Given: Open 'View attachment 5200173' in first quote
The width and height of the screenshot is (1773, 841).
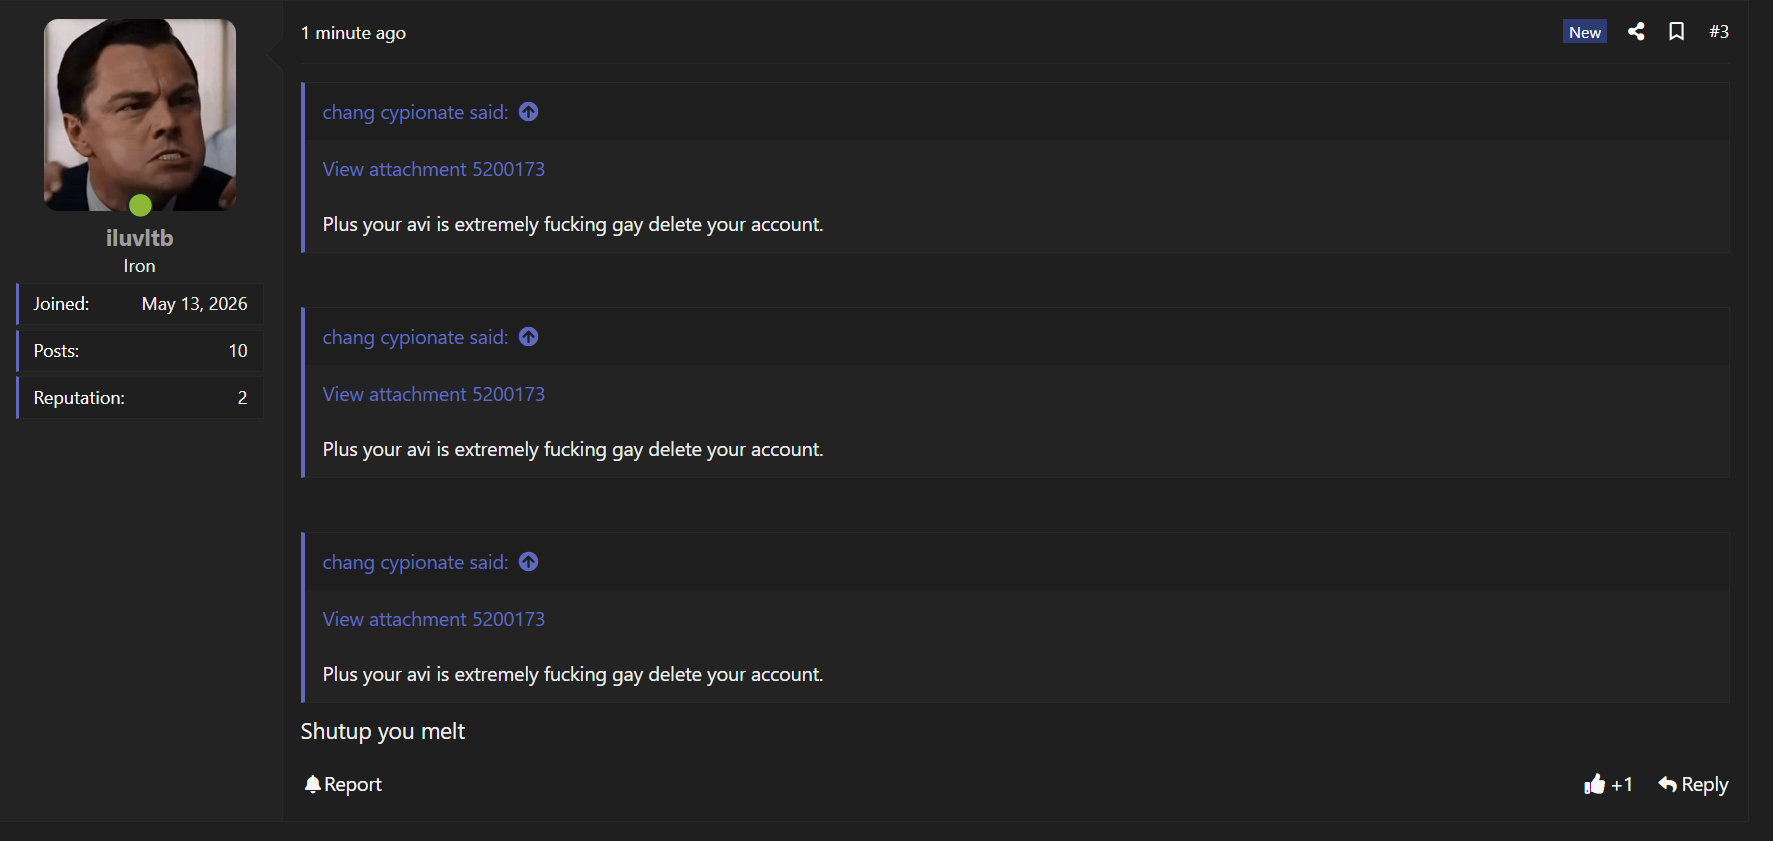Looking at the screenshot, I should pos(434,169).
